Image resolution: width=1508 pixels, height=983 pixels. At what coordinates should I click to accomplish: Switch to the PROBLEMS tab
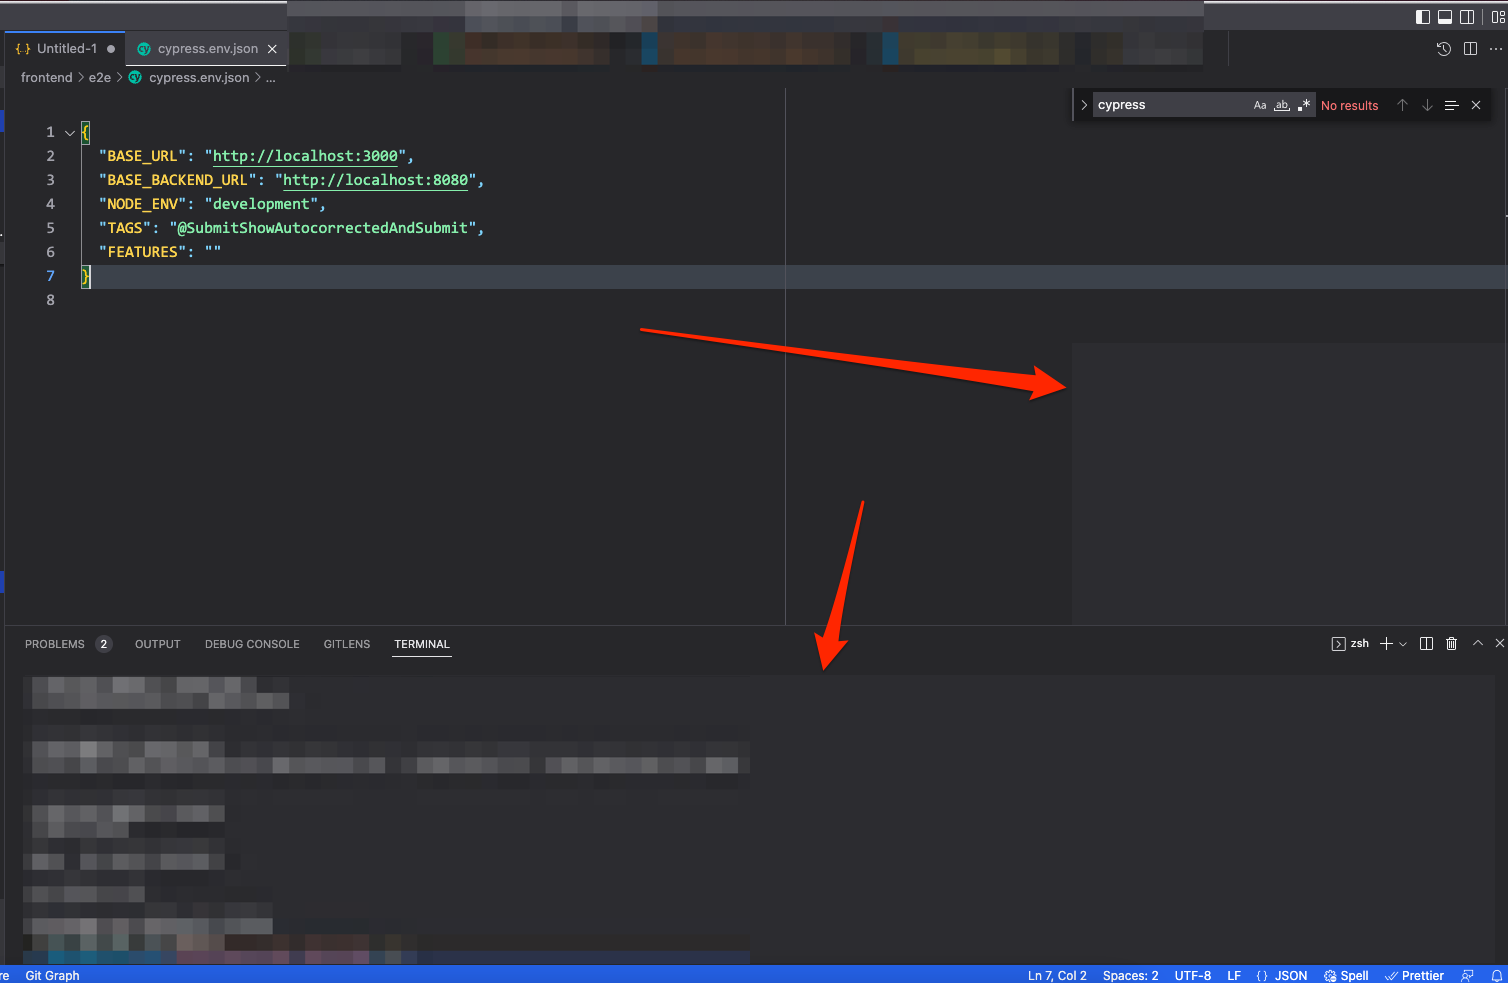(55, 644)
